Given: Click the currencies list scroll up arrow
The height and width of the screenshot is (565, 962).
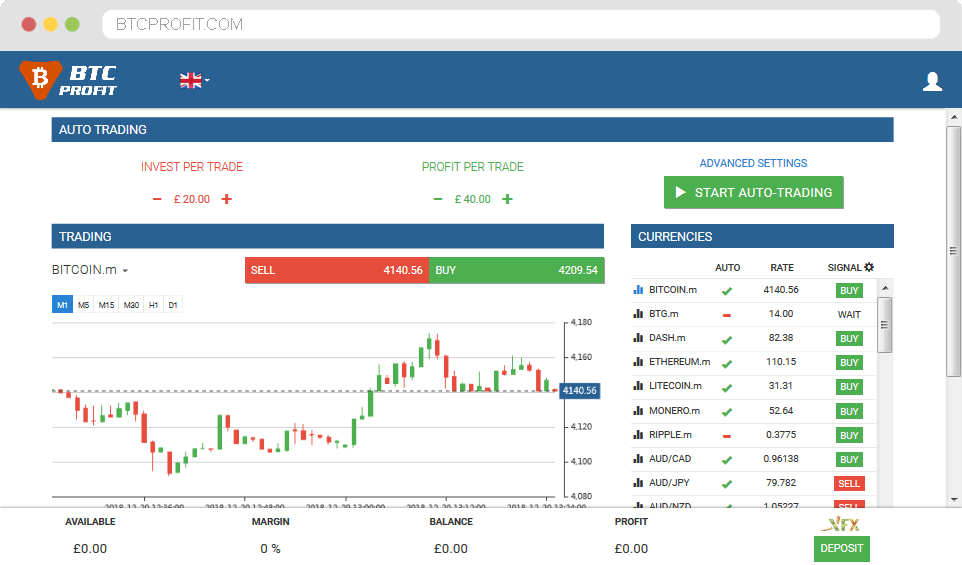Looking at the screenshot, I should (x=885, y=288).
